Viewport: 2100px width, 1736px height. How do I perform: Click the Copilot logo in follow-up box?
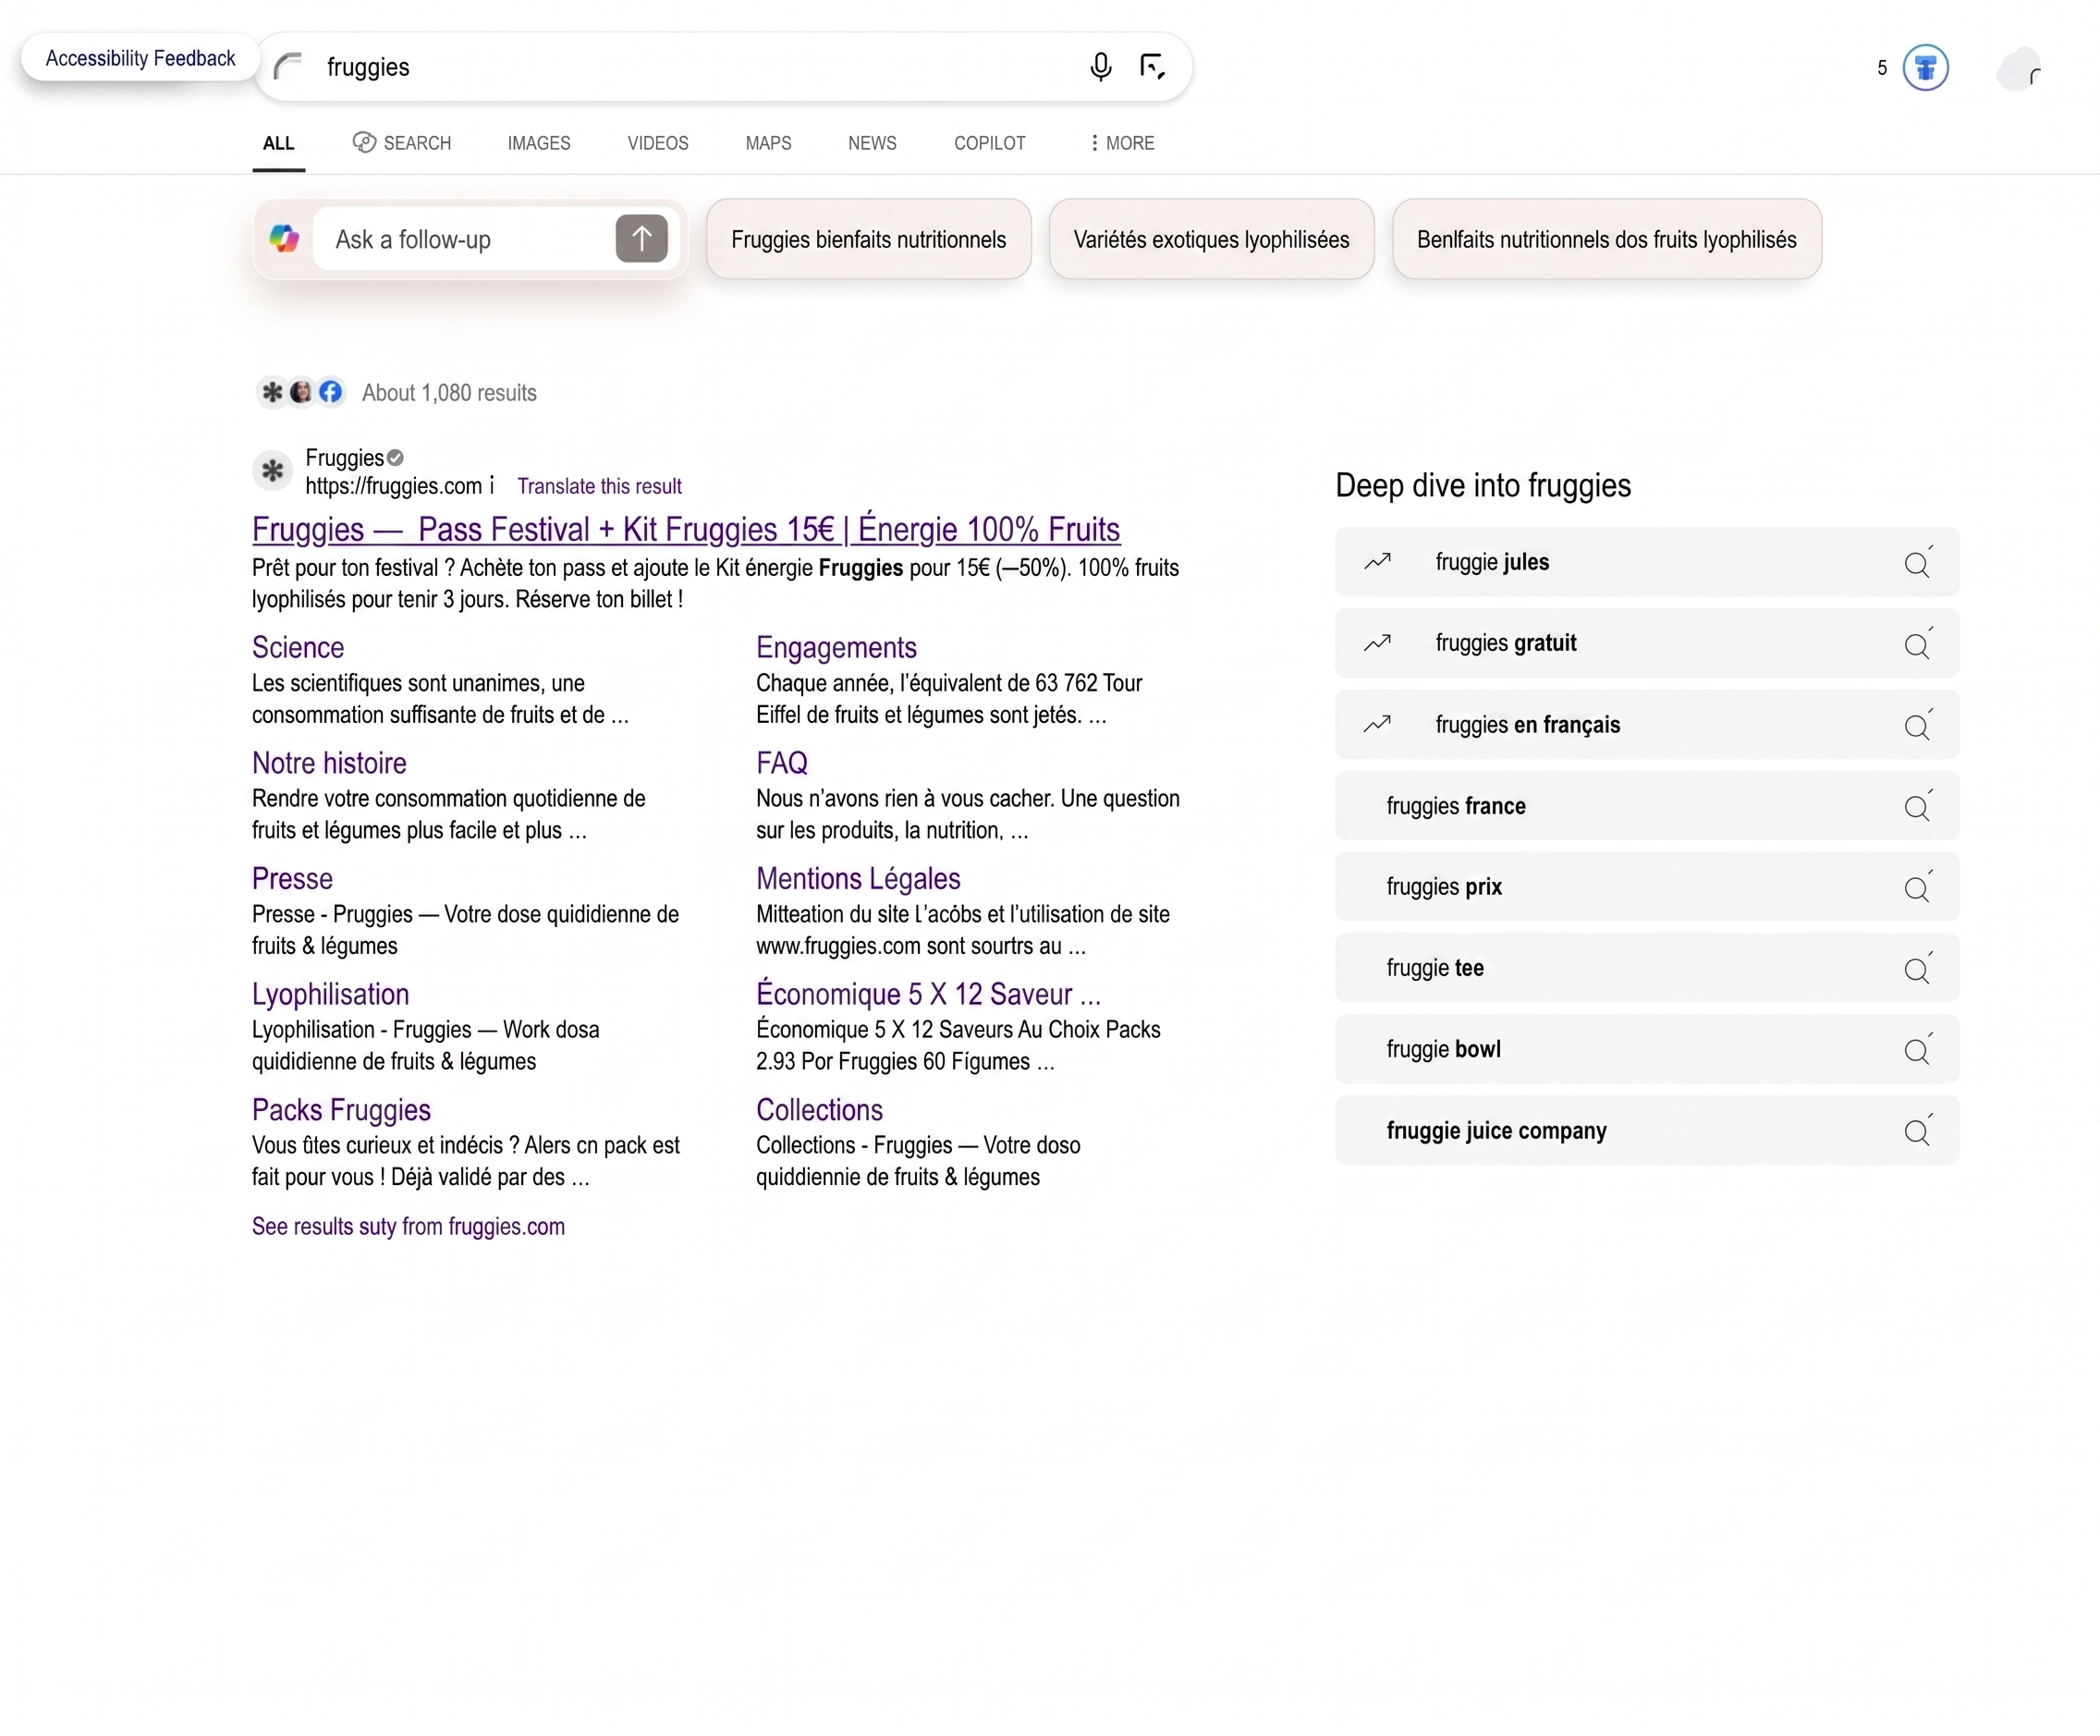[x=284, y=239]
